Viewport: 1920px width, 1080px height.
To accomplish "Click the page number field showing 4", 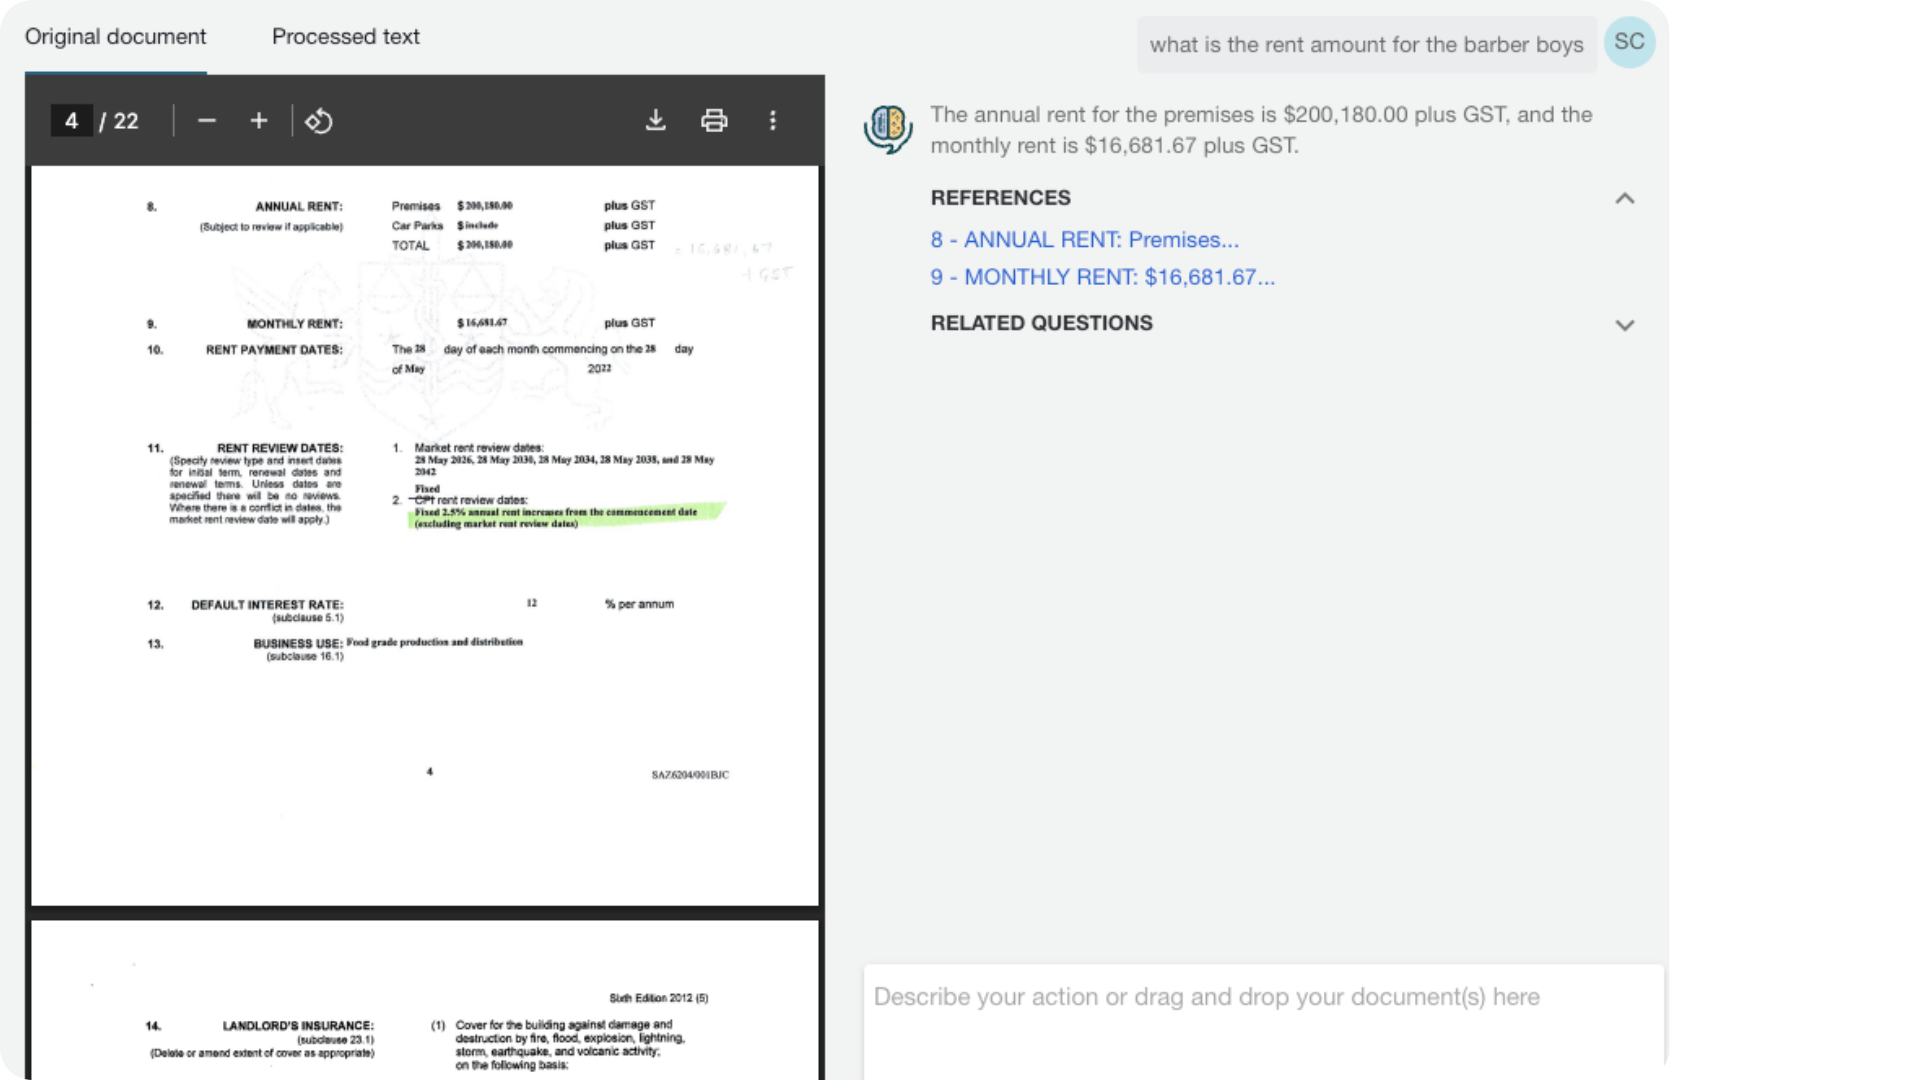I will [x=71, y=121].
